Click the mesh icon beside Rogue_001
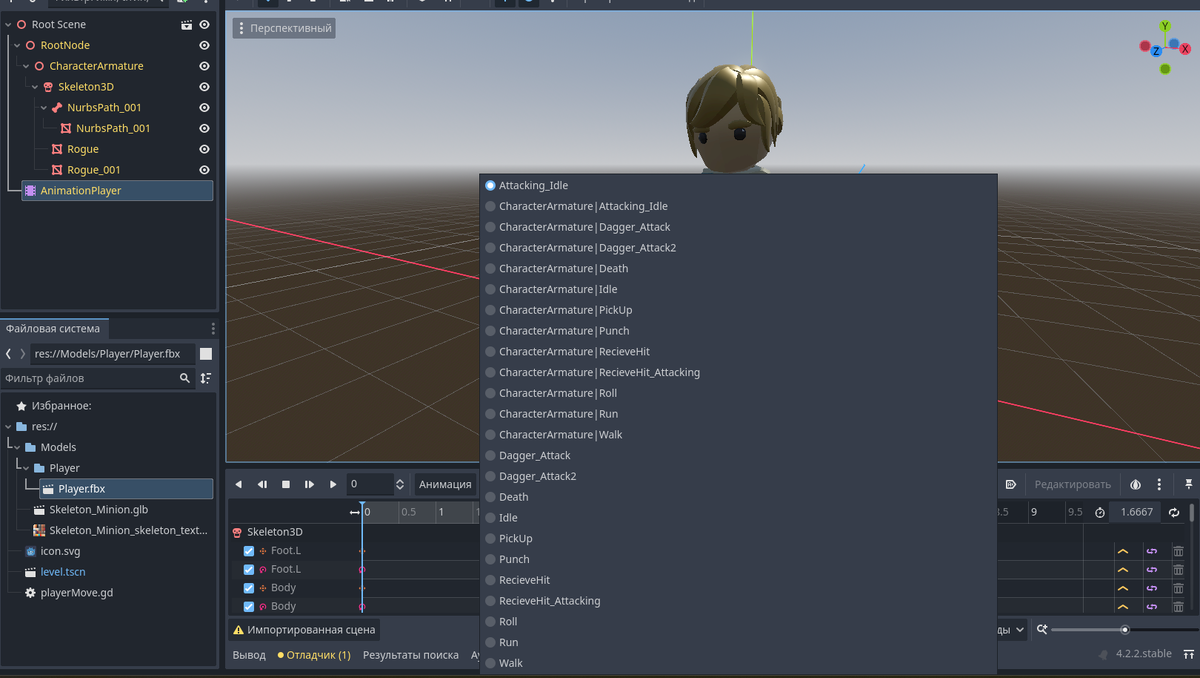Screen dimensions: 1200x678 [x=57, y=170]
